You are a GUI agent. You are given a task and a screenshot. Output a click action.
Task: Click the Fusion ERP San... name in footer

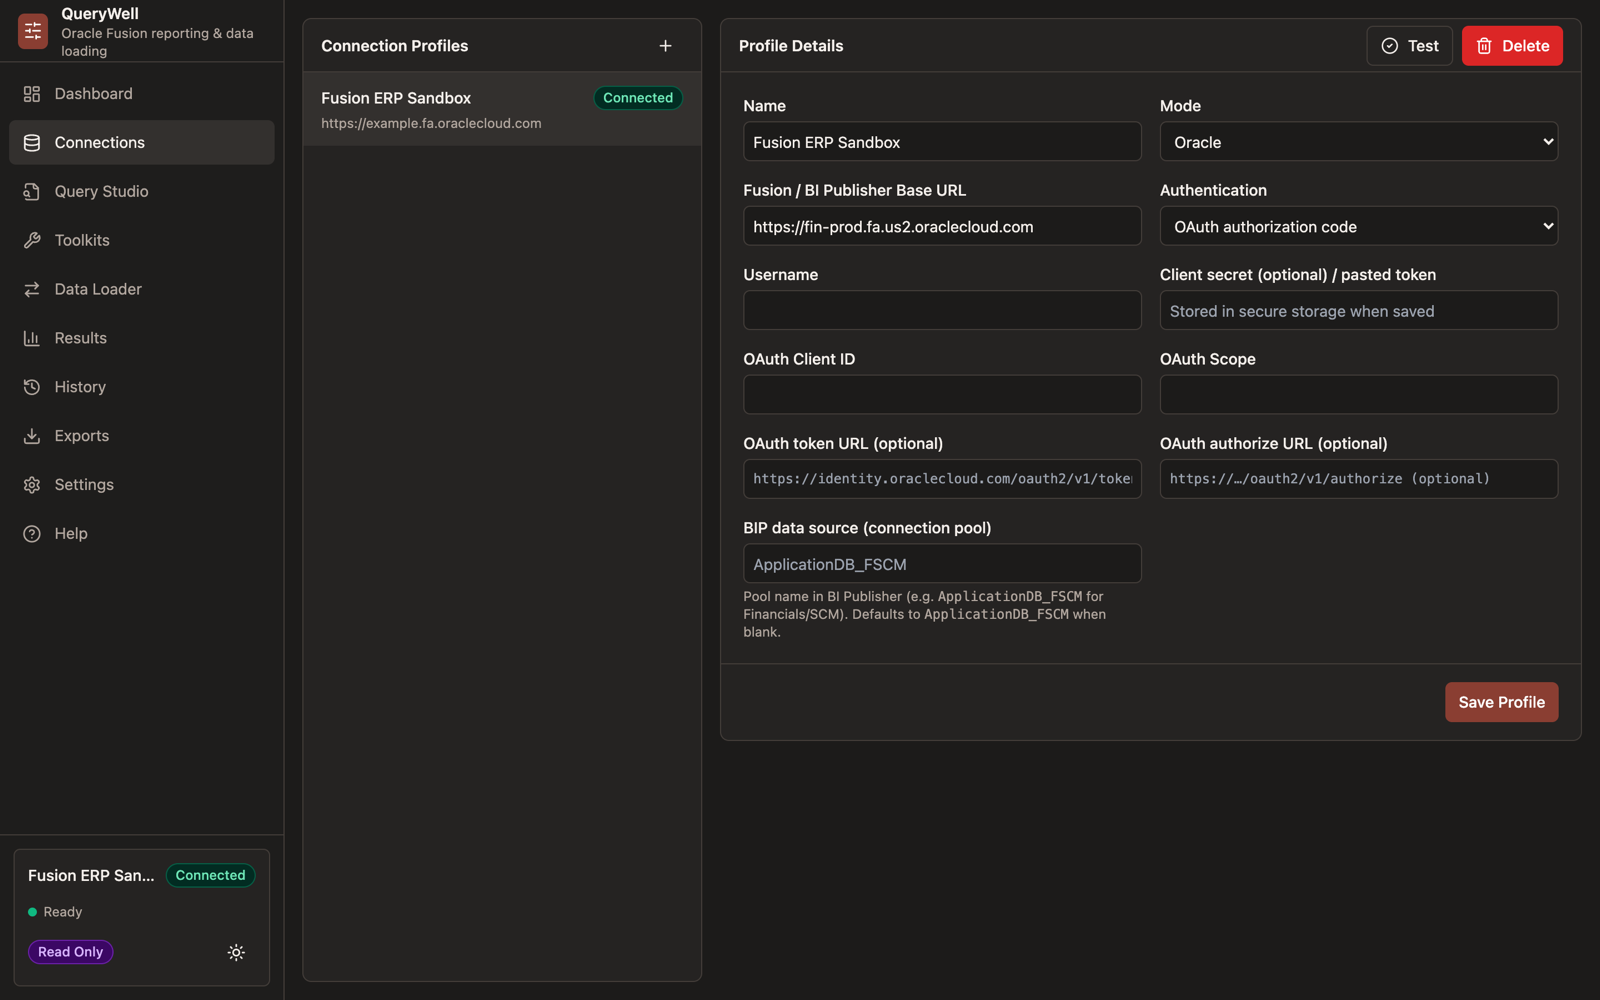(x=91, y=876)
